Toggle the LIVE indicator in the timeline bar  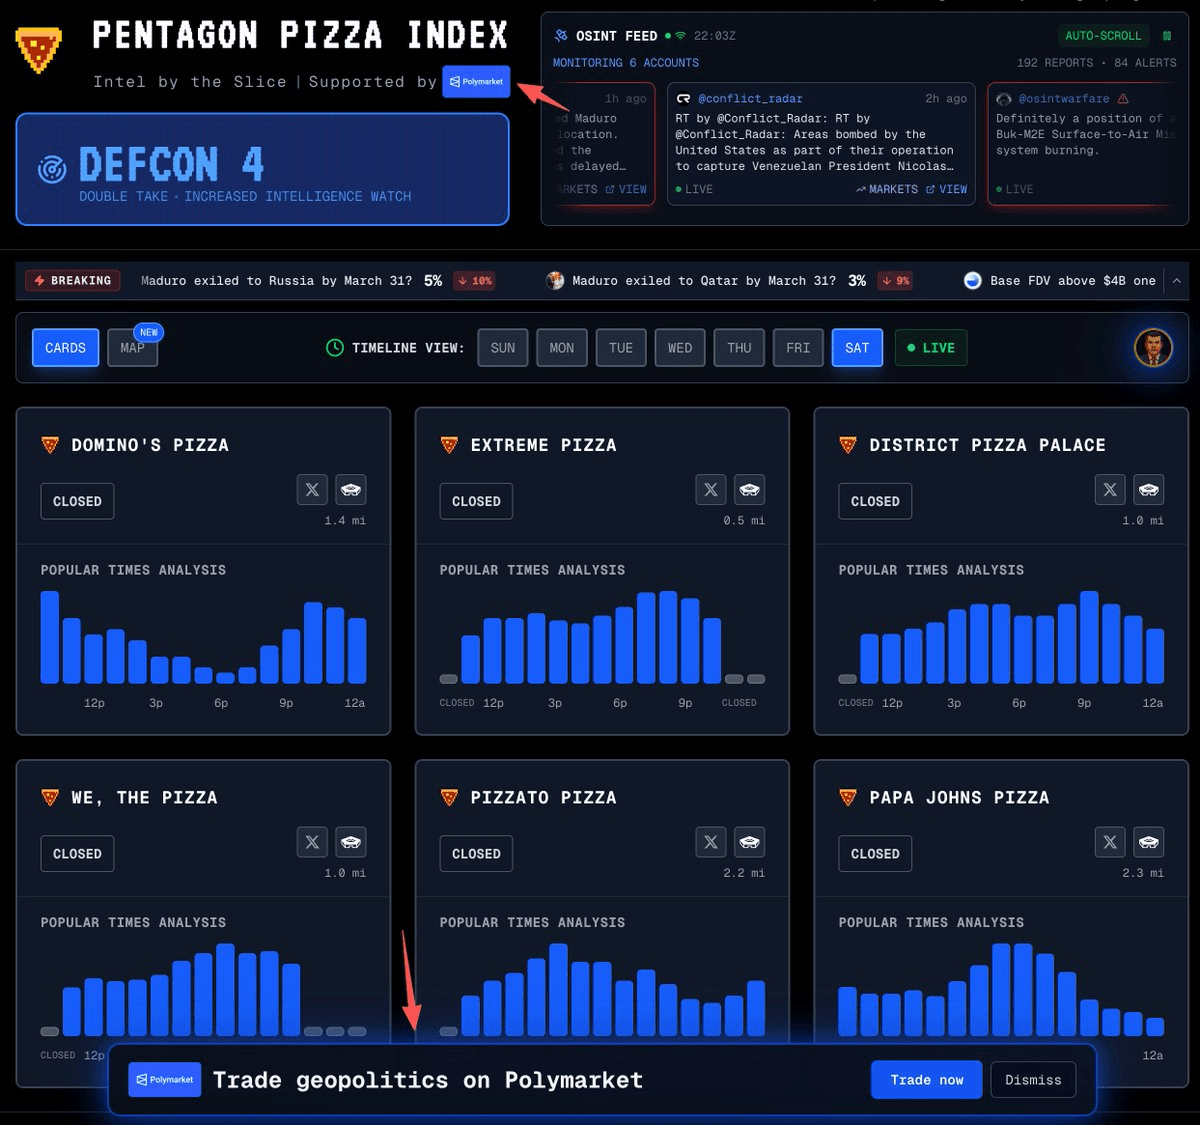(x=930, y=347)
